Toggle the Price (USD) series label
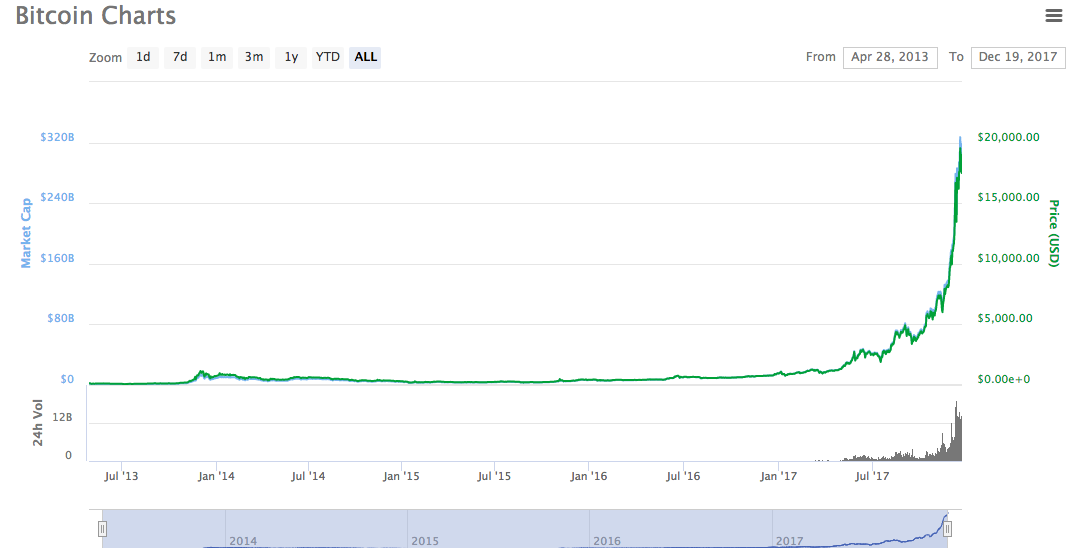The width and height of the screenshot is (1079, 548). point(1053,232)
